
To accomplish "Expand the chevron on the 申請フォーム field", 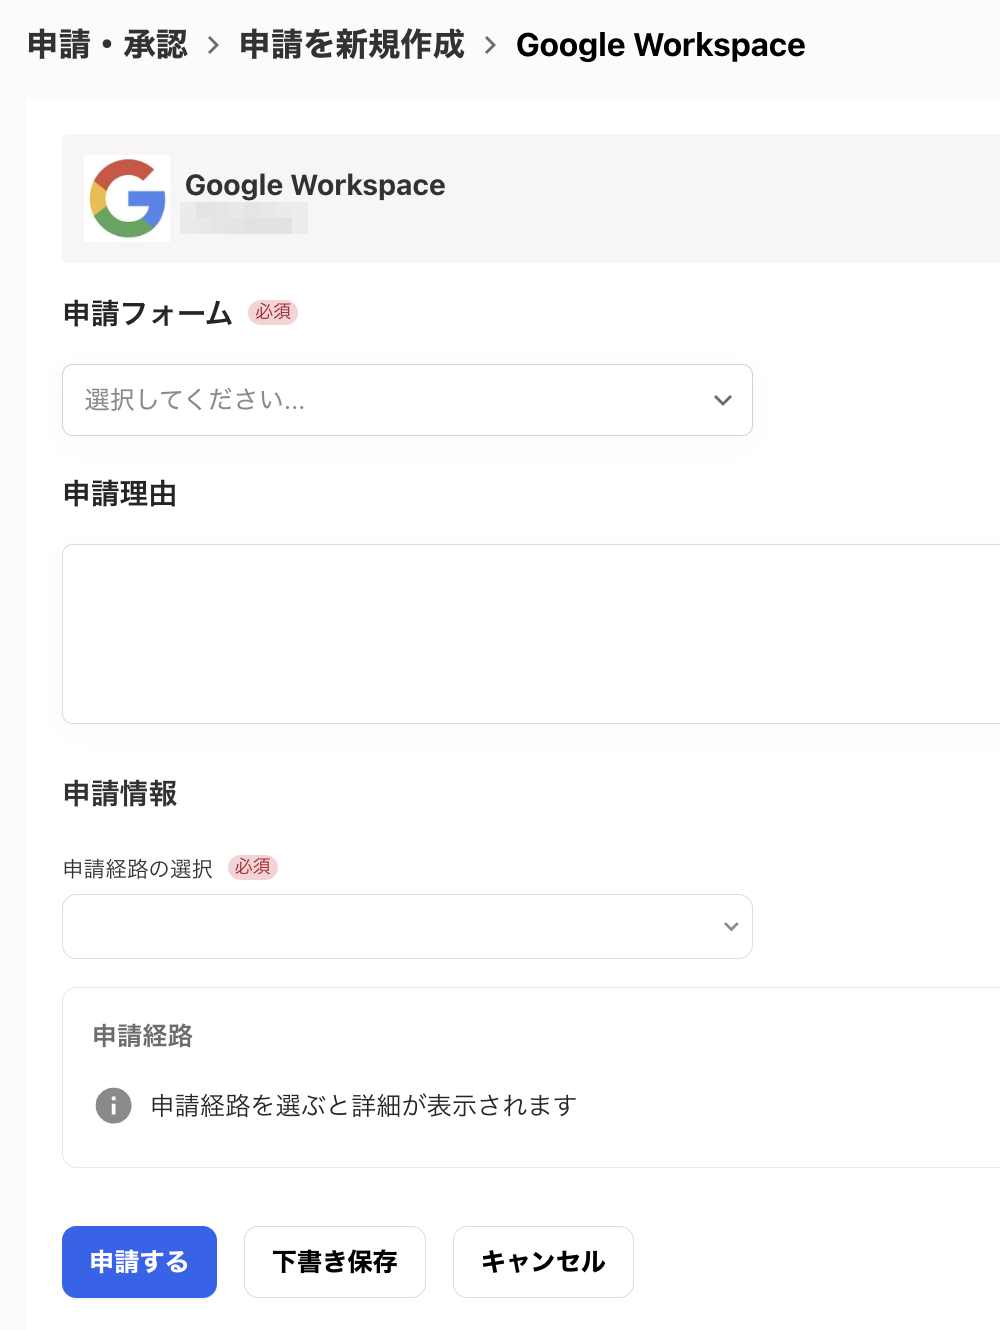I will [722, 400].
